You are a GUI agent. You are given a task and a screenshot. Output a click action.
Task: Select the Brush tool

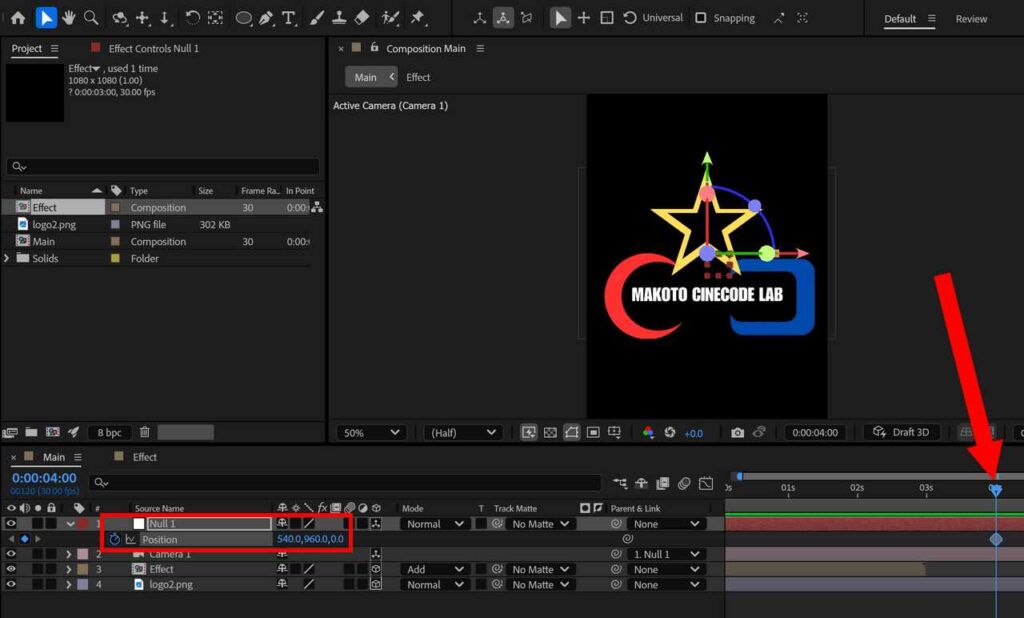coord(317,18)
